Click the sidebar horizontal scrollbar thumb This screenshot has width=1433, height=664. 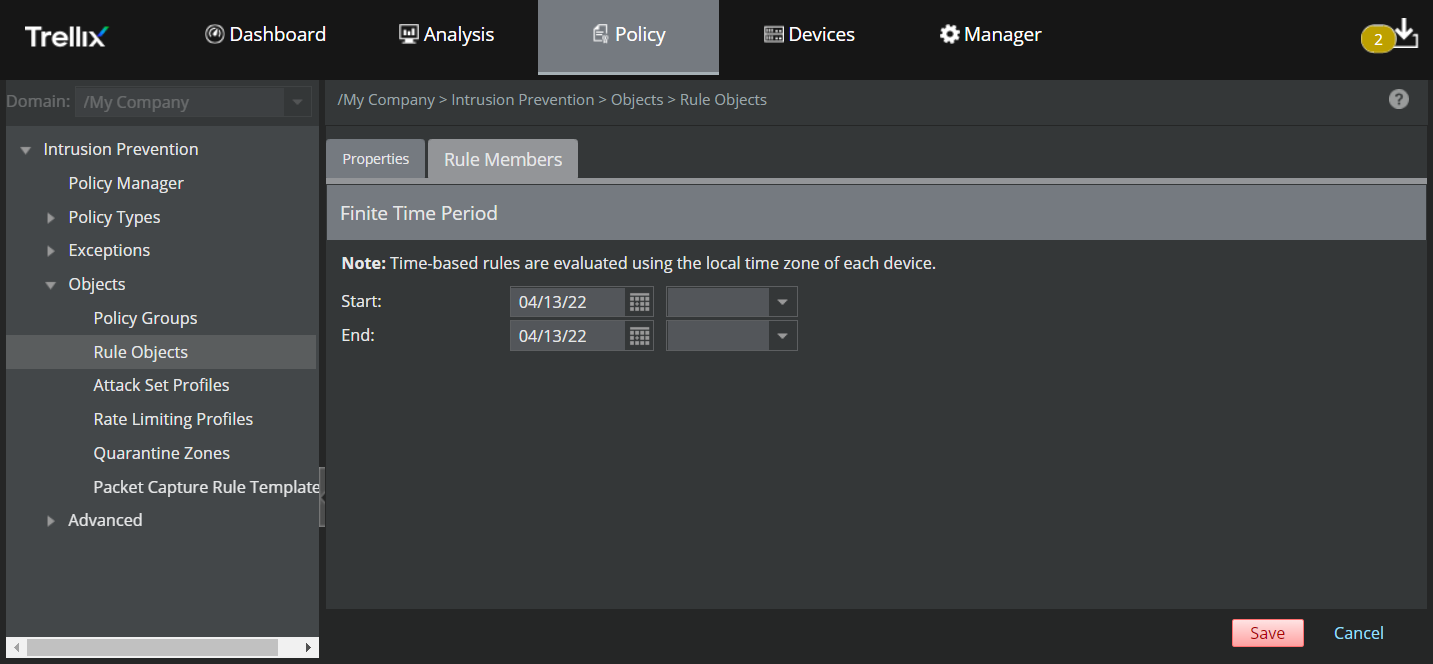click(152, 648)
